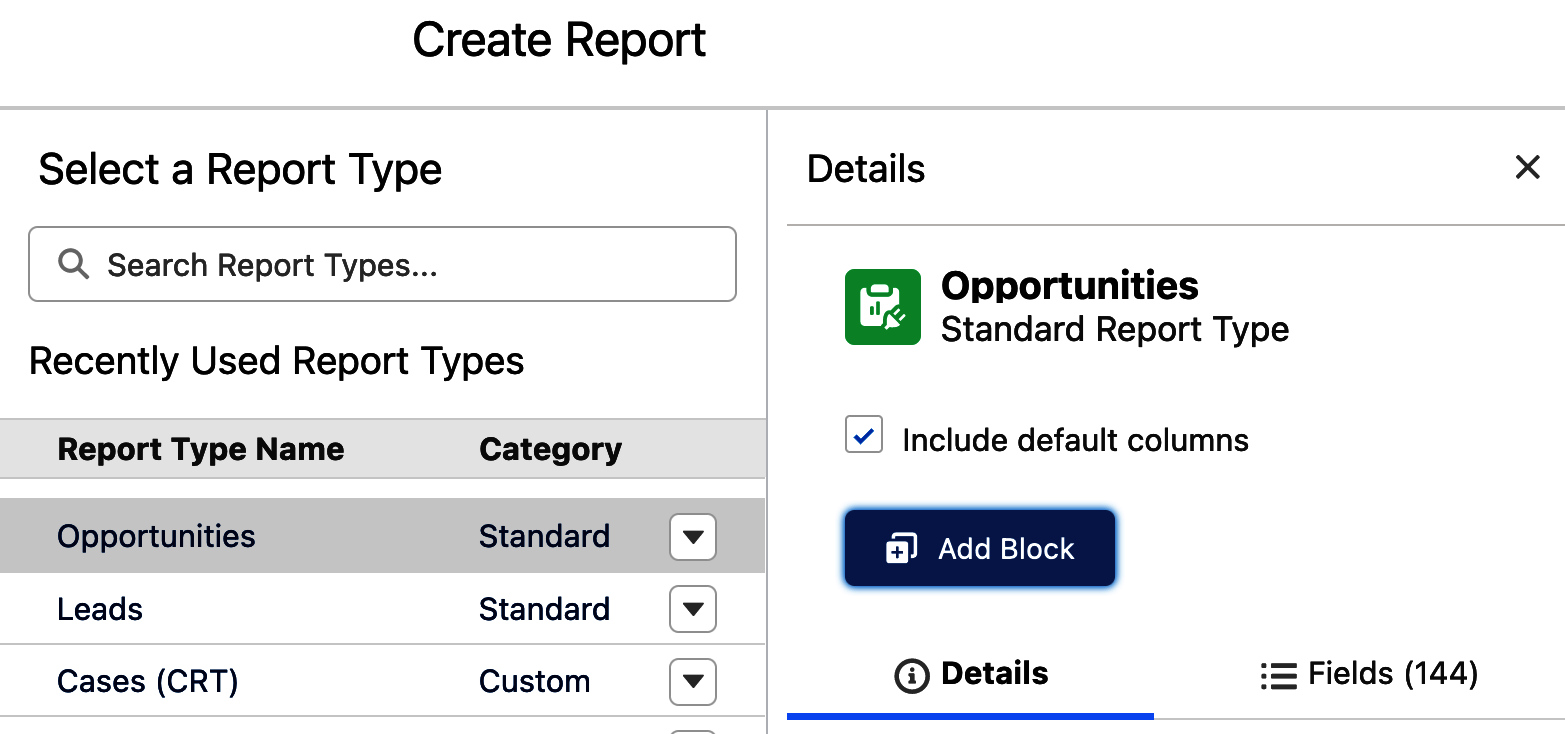Click the Standard Report Type subtitle

click(x=1114, y=329)
